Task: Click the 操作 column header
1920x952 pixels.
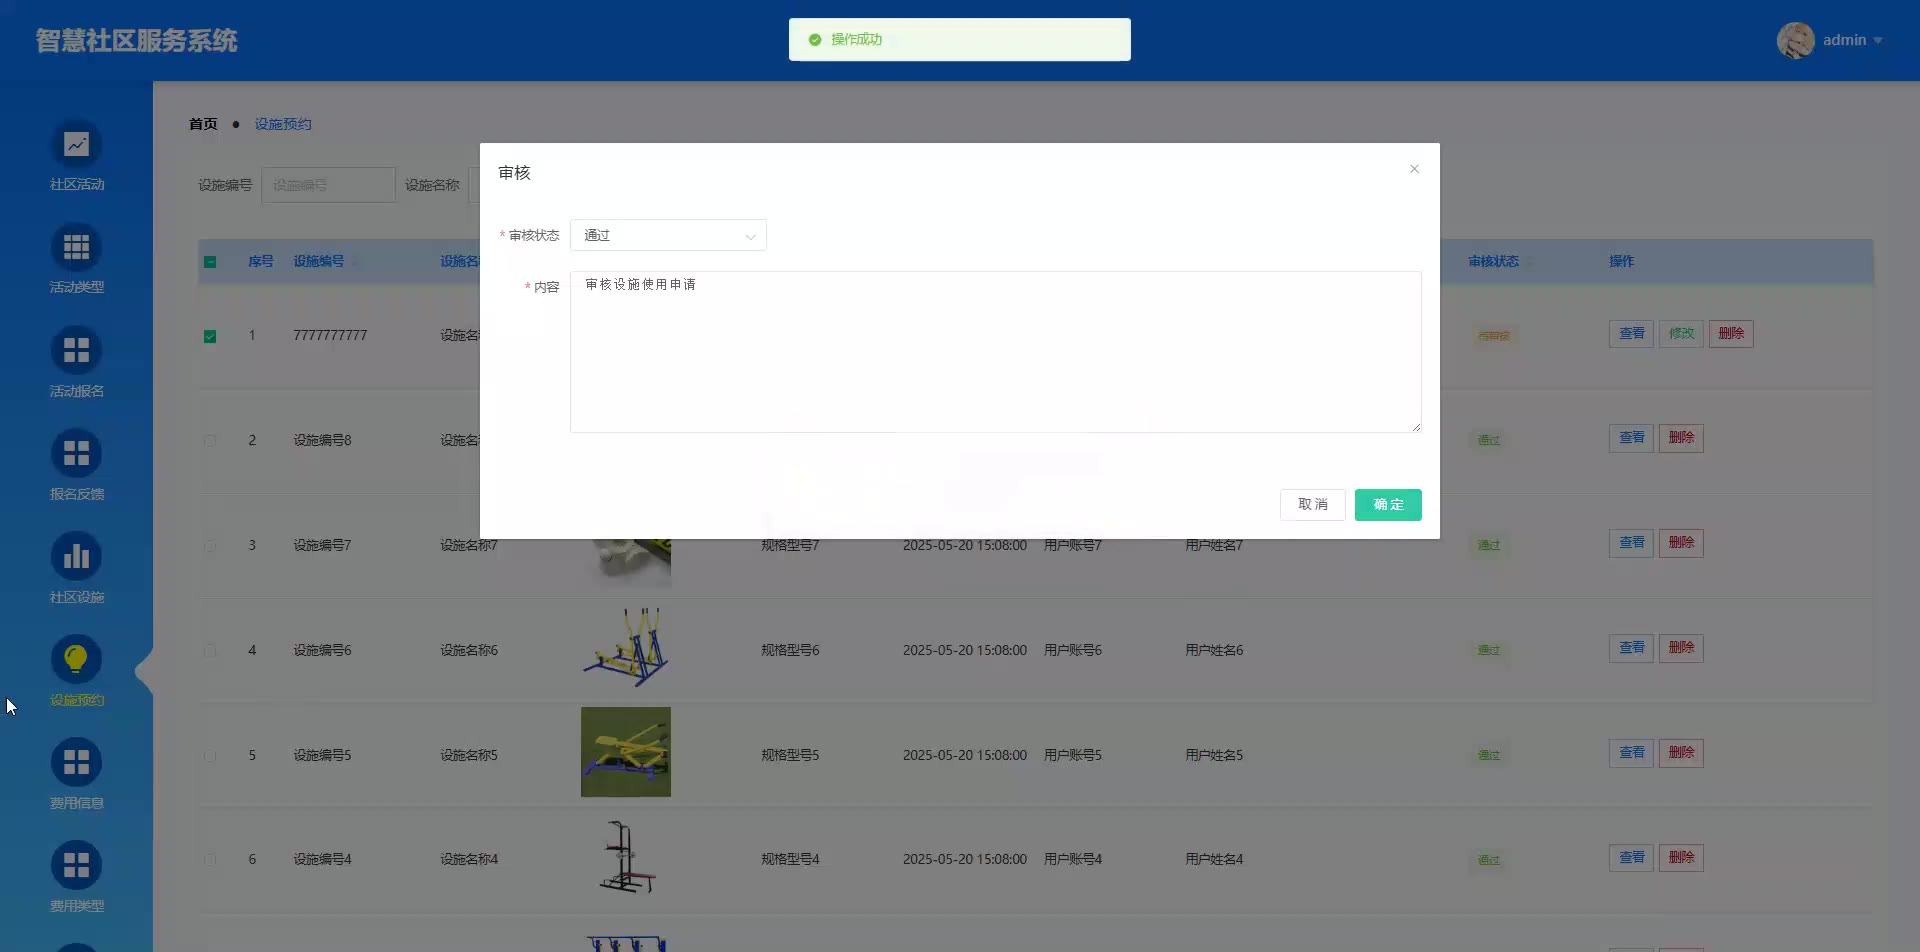Action: [x=1621, y=262]
